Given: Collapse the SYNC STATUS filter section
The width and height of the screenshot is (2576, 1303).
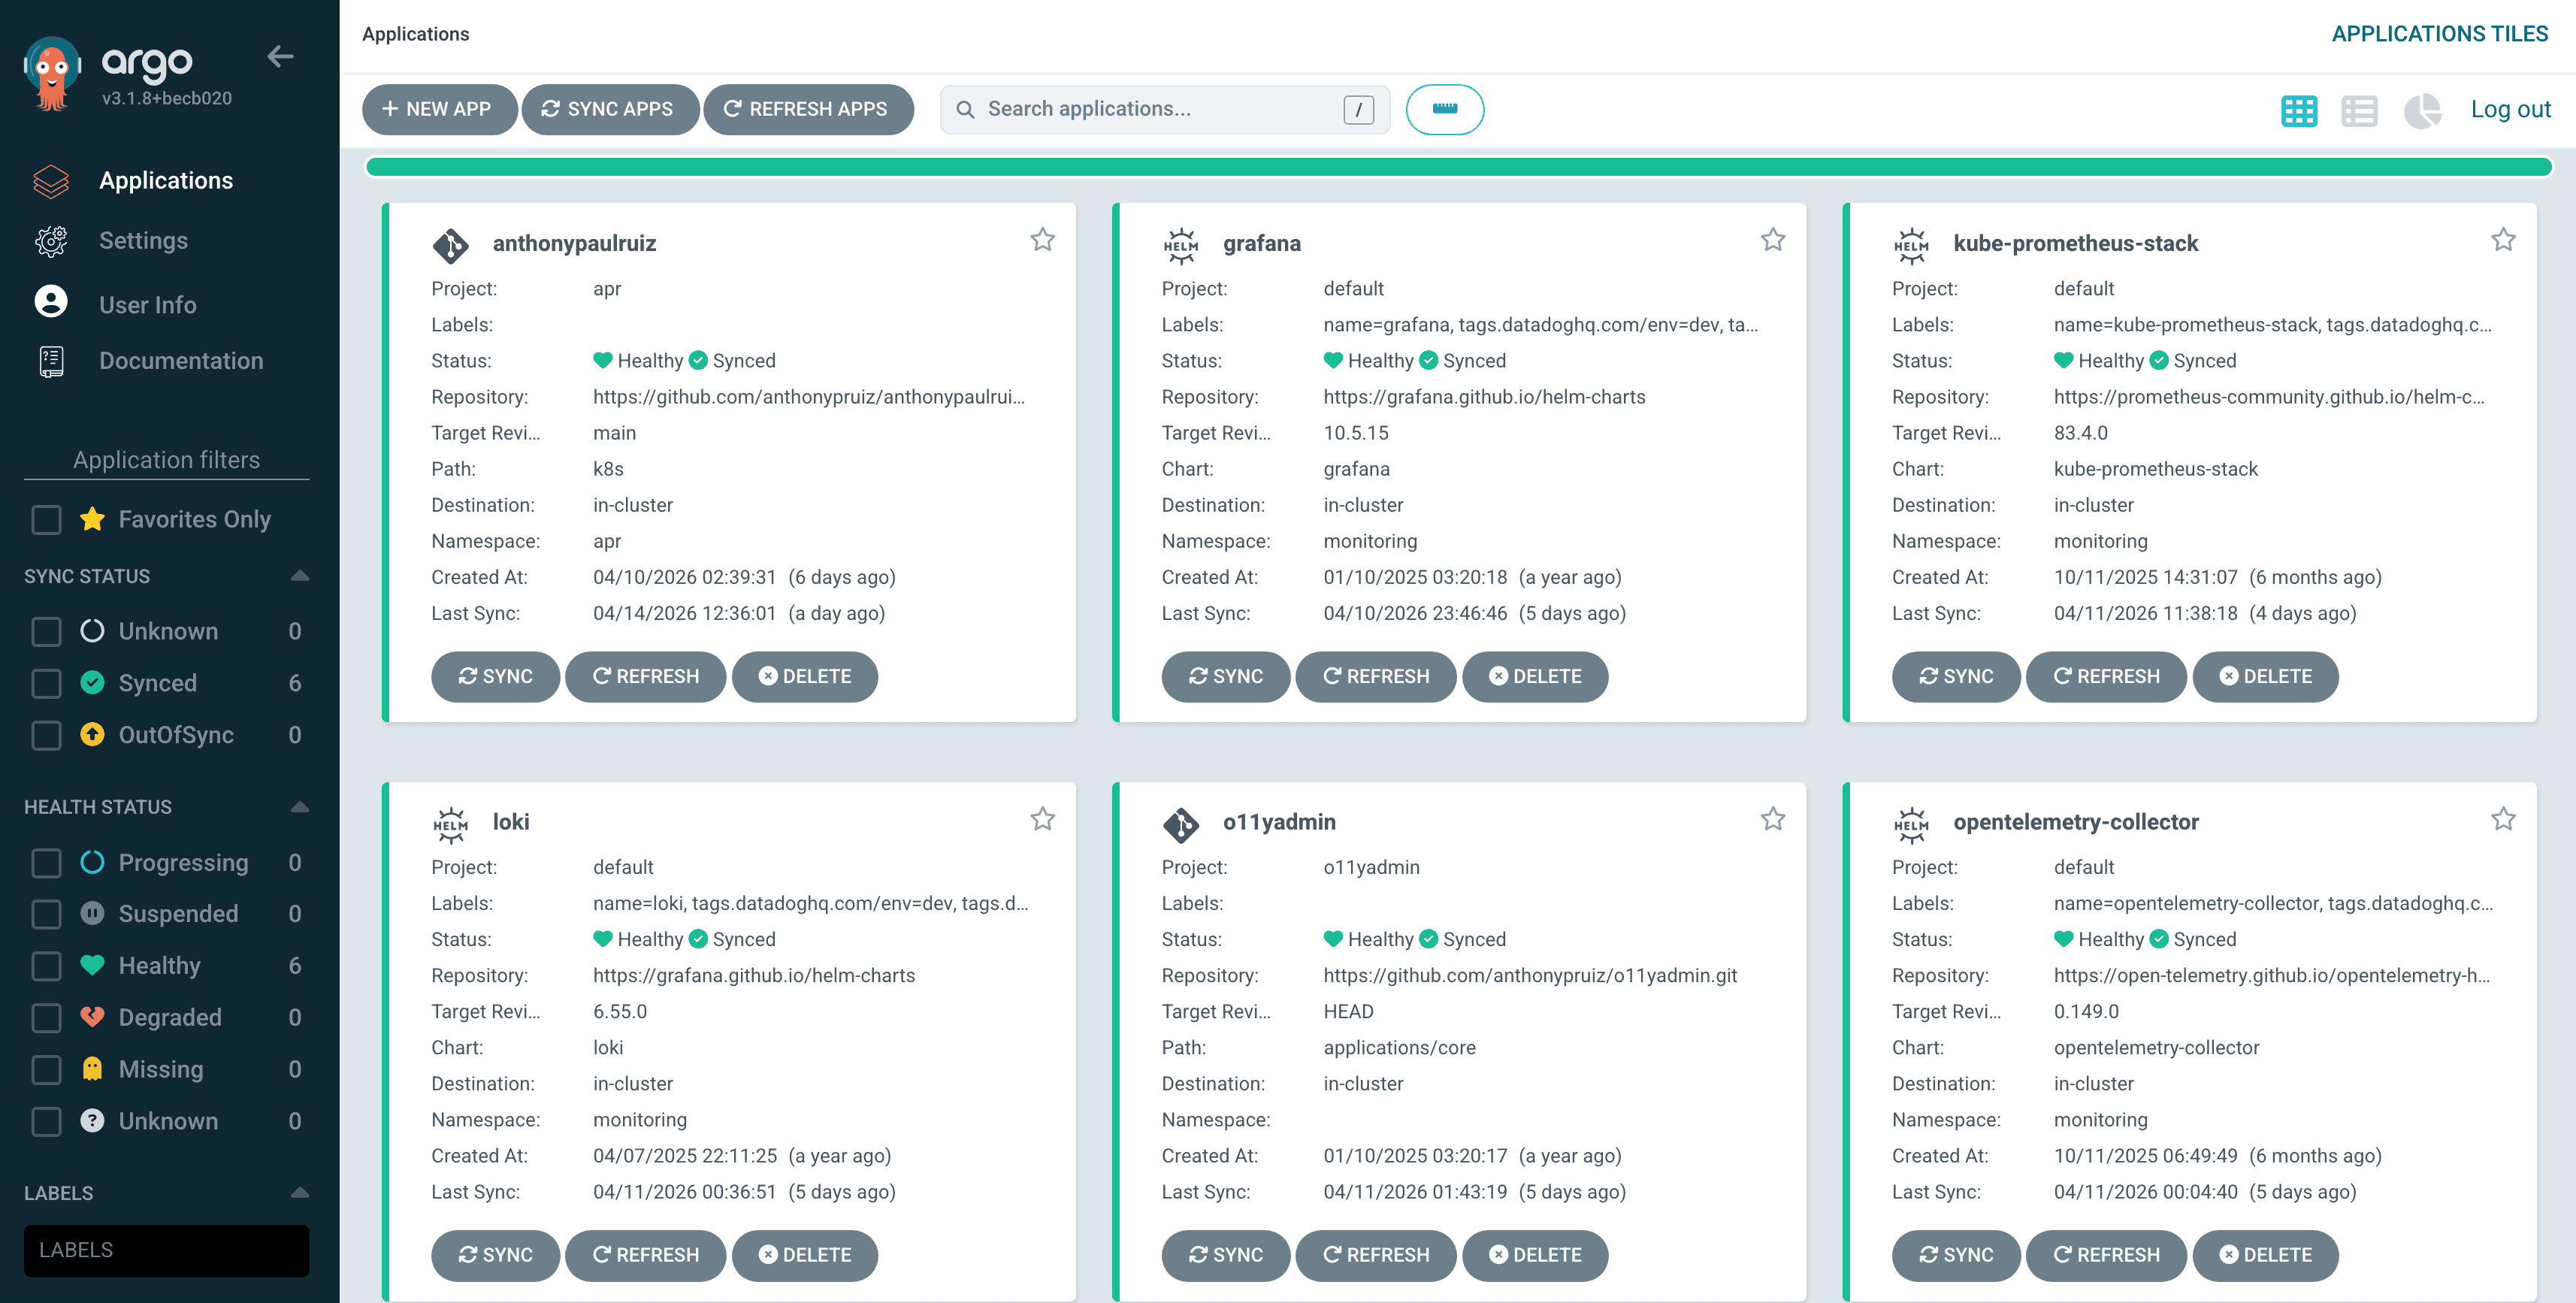Looking at the screenshot, I should tap(301, 575).
